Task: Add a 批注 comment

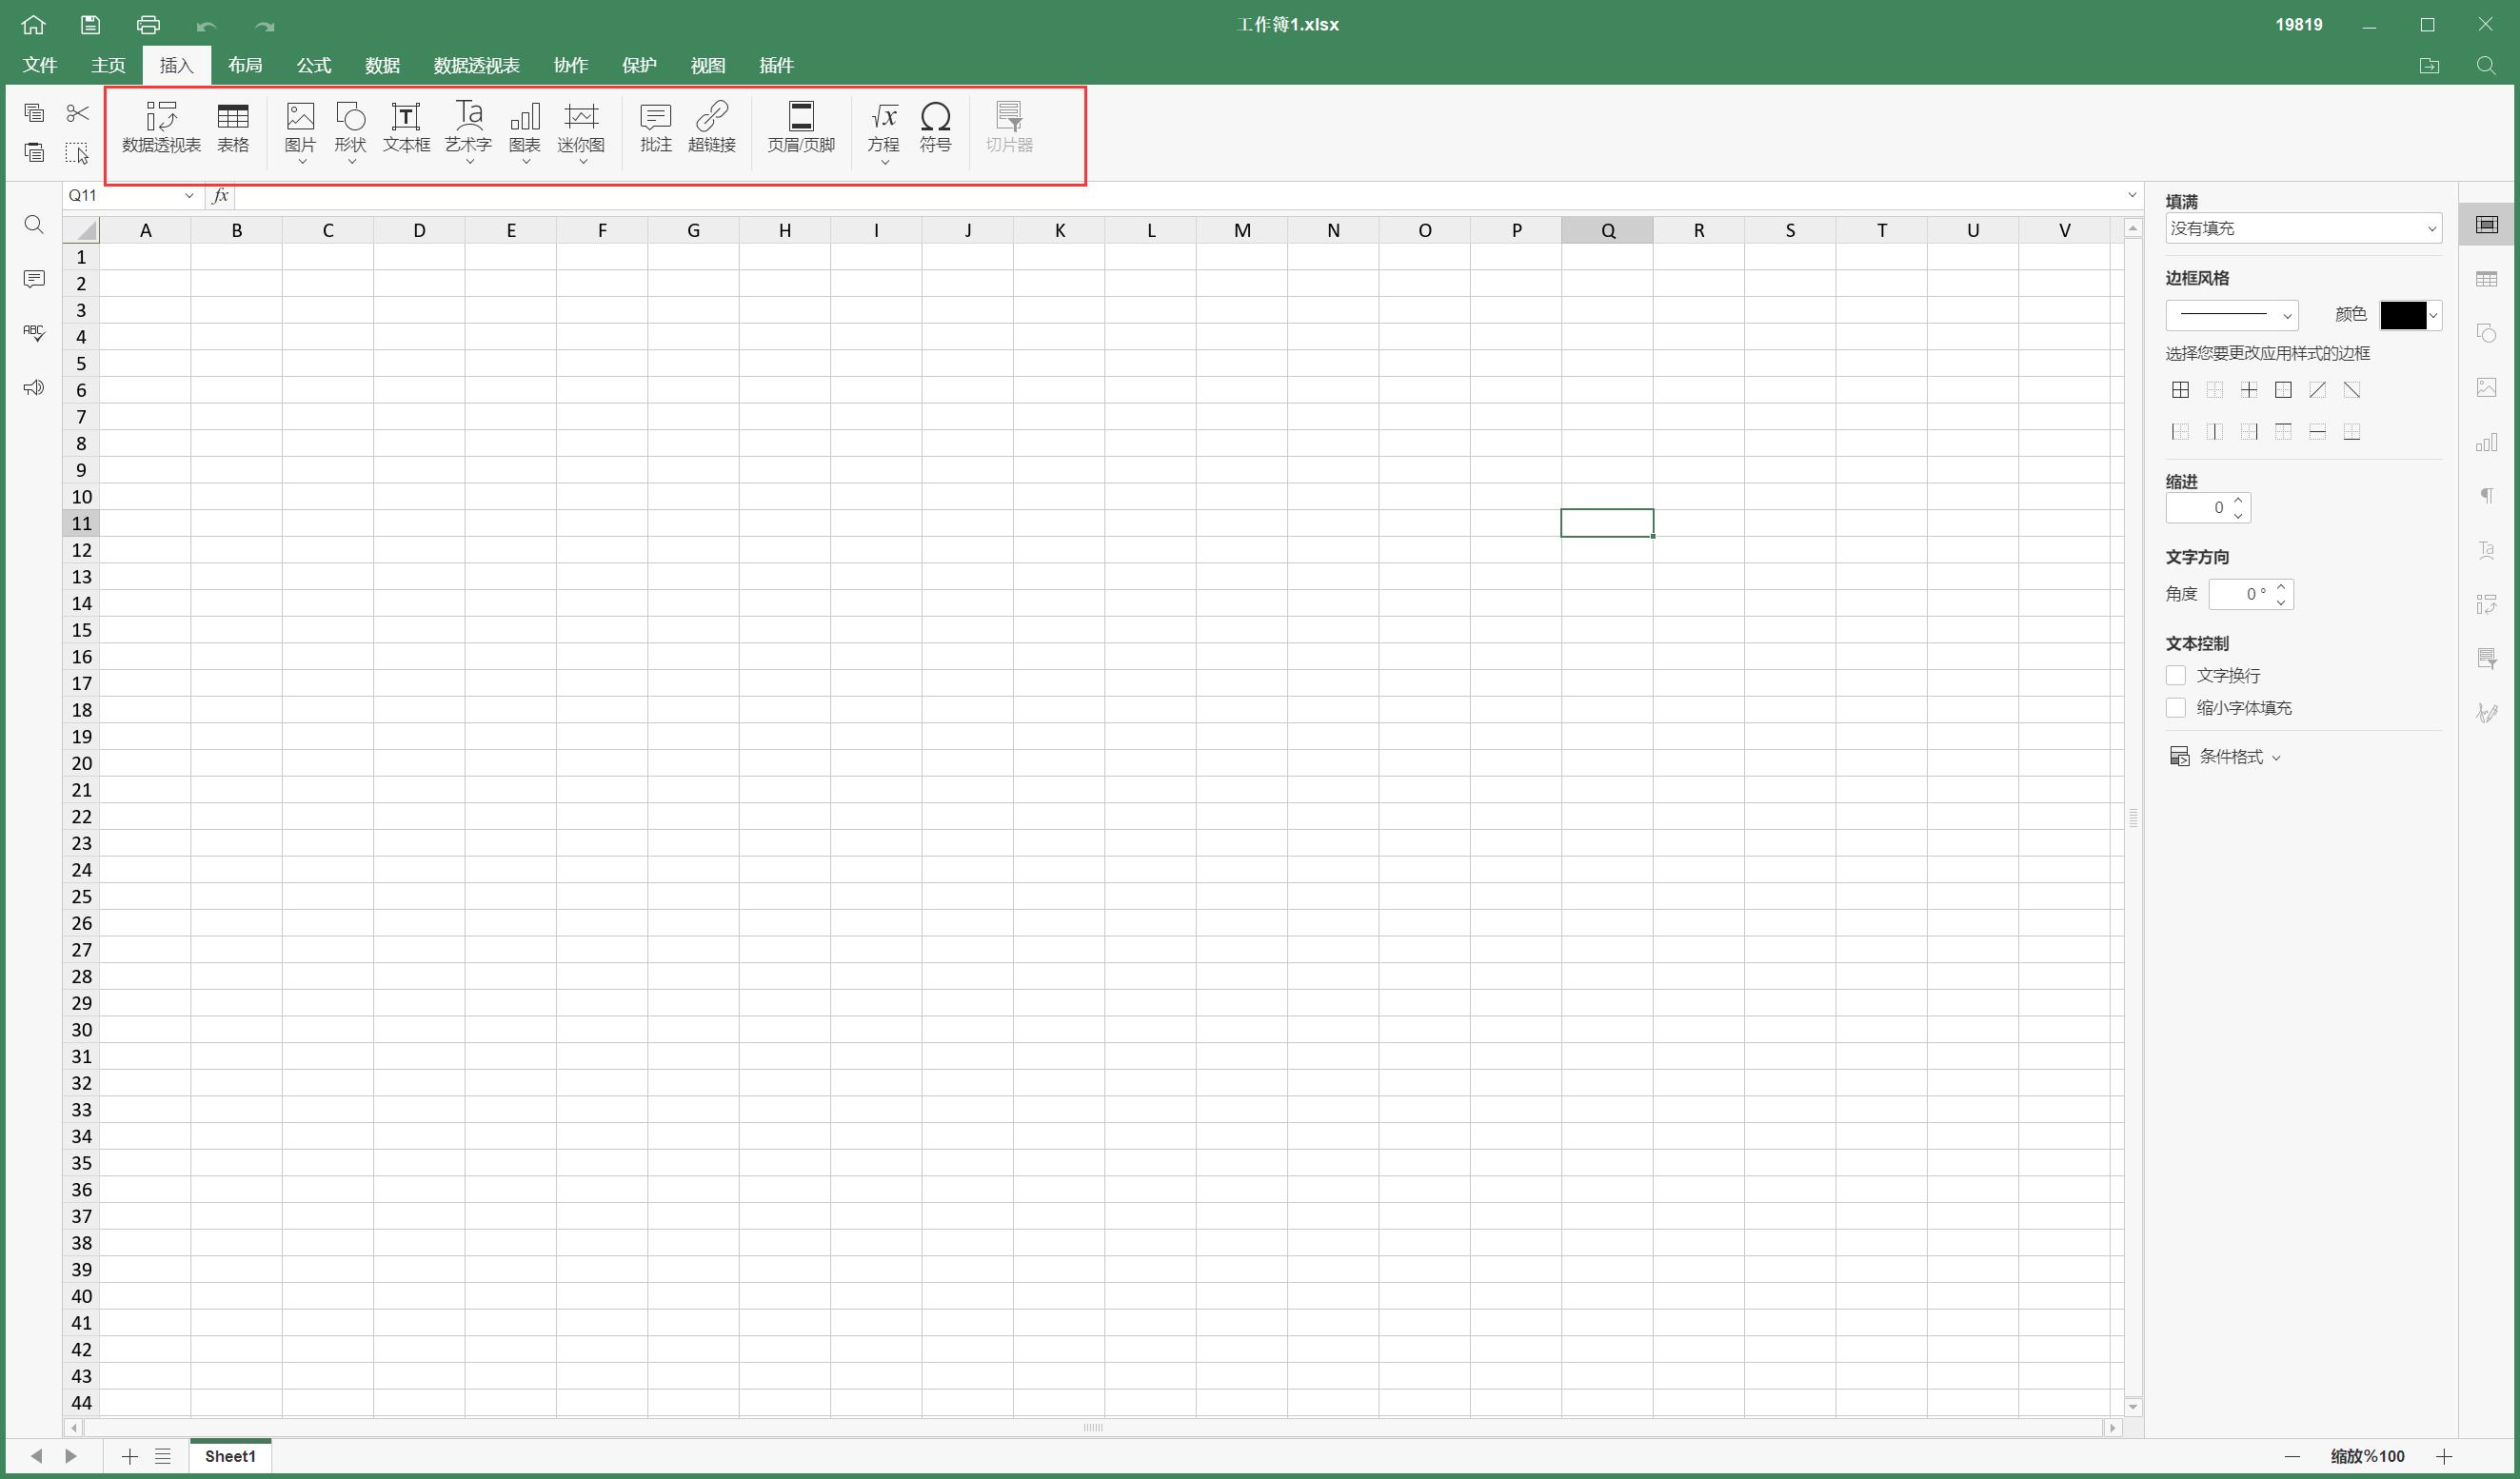Action: tap(655, 127)
